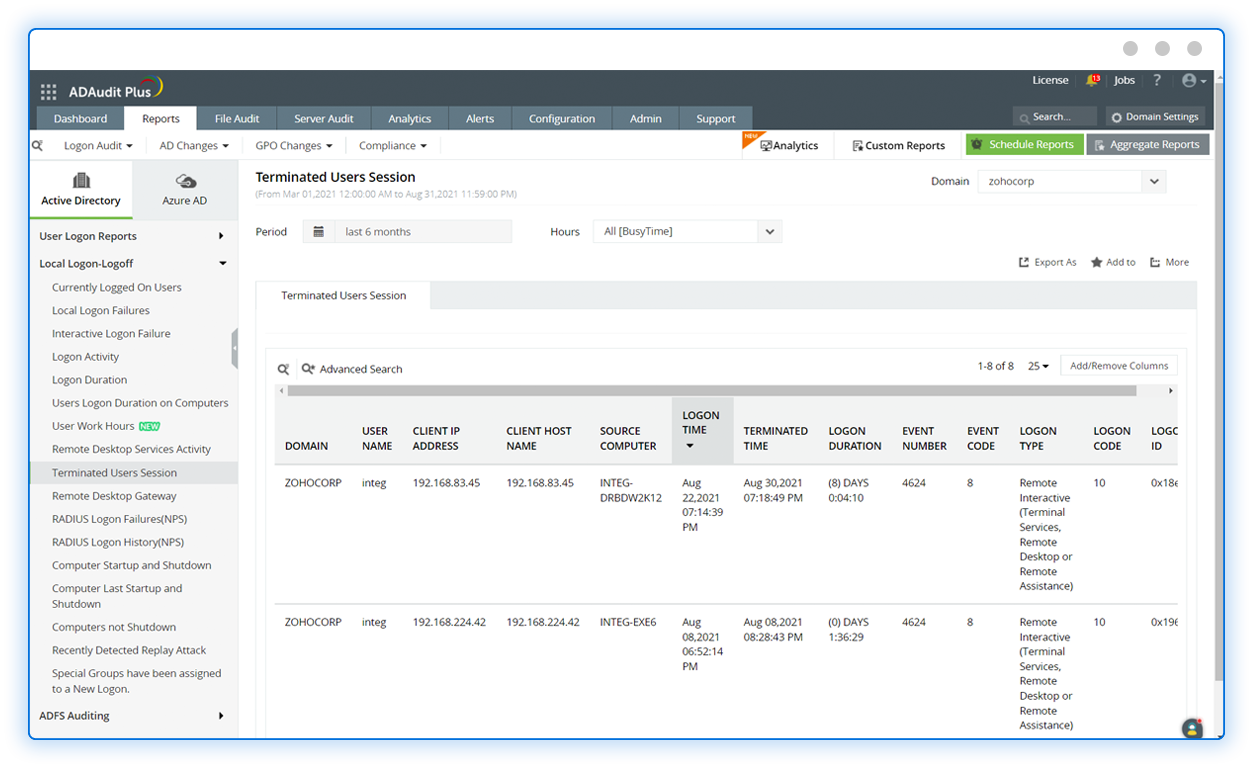The image size is (1253, 768).
Task: Sort by the Logon Time column header
Action: point(701,430)
